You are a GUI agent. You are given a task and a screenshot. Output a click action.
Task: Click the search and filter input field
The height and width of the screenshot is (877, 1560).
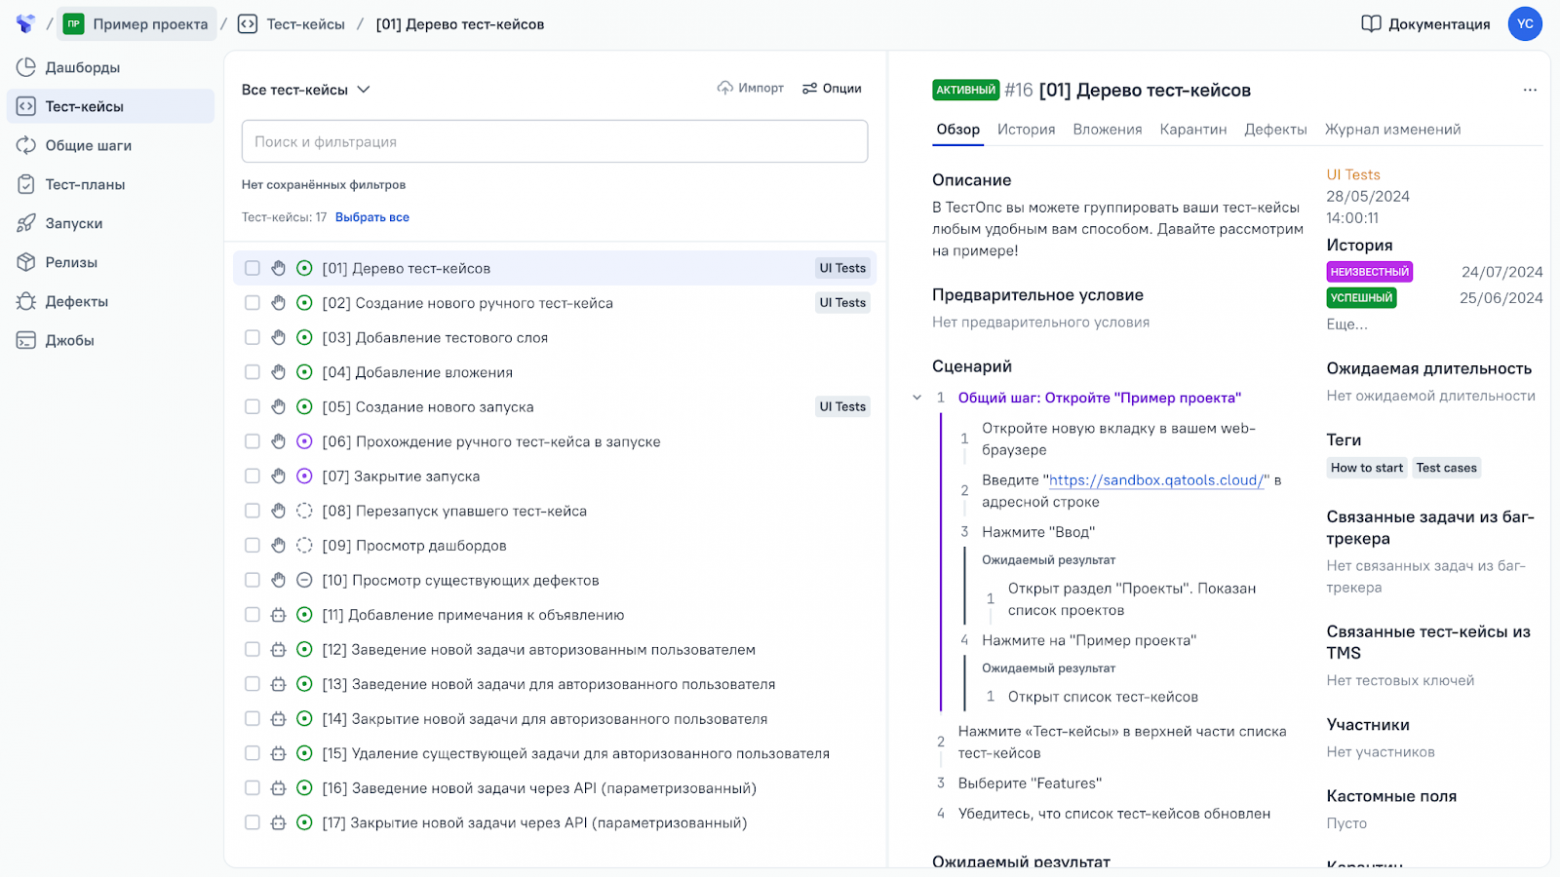coord(554,141)
